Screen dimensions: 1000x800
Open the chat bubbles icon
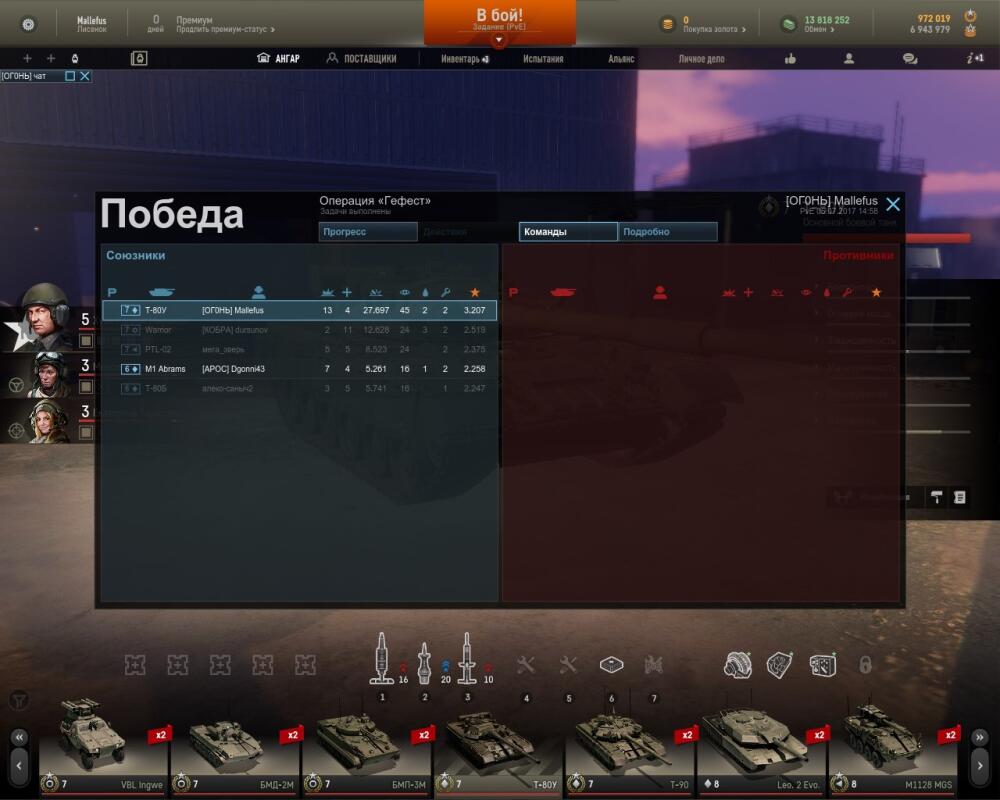(910, 59)
